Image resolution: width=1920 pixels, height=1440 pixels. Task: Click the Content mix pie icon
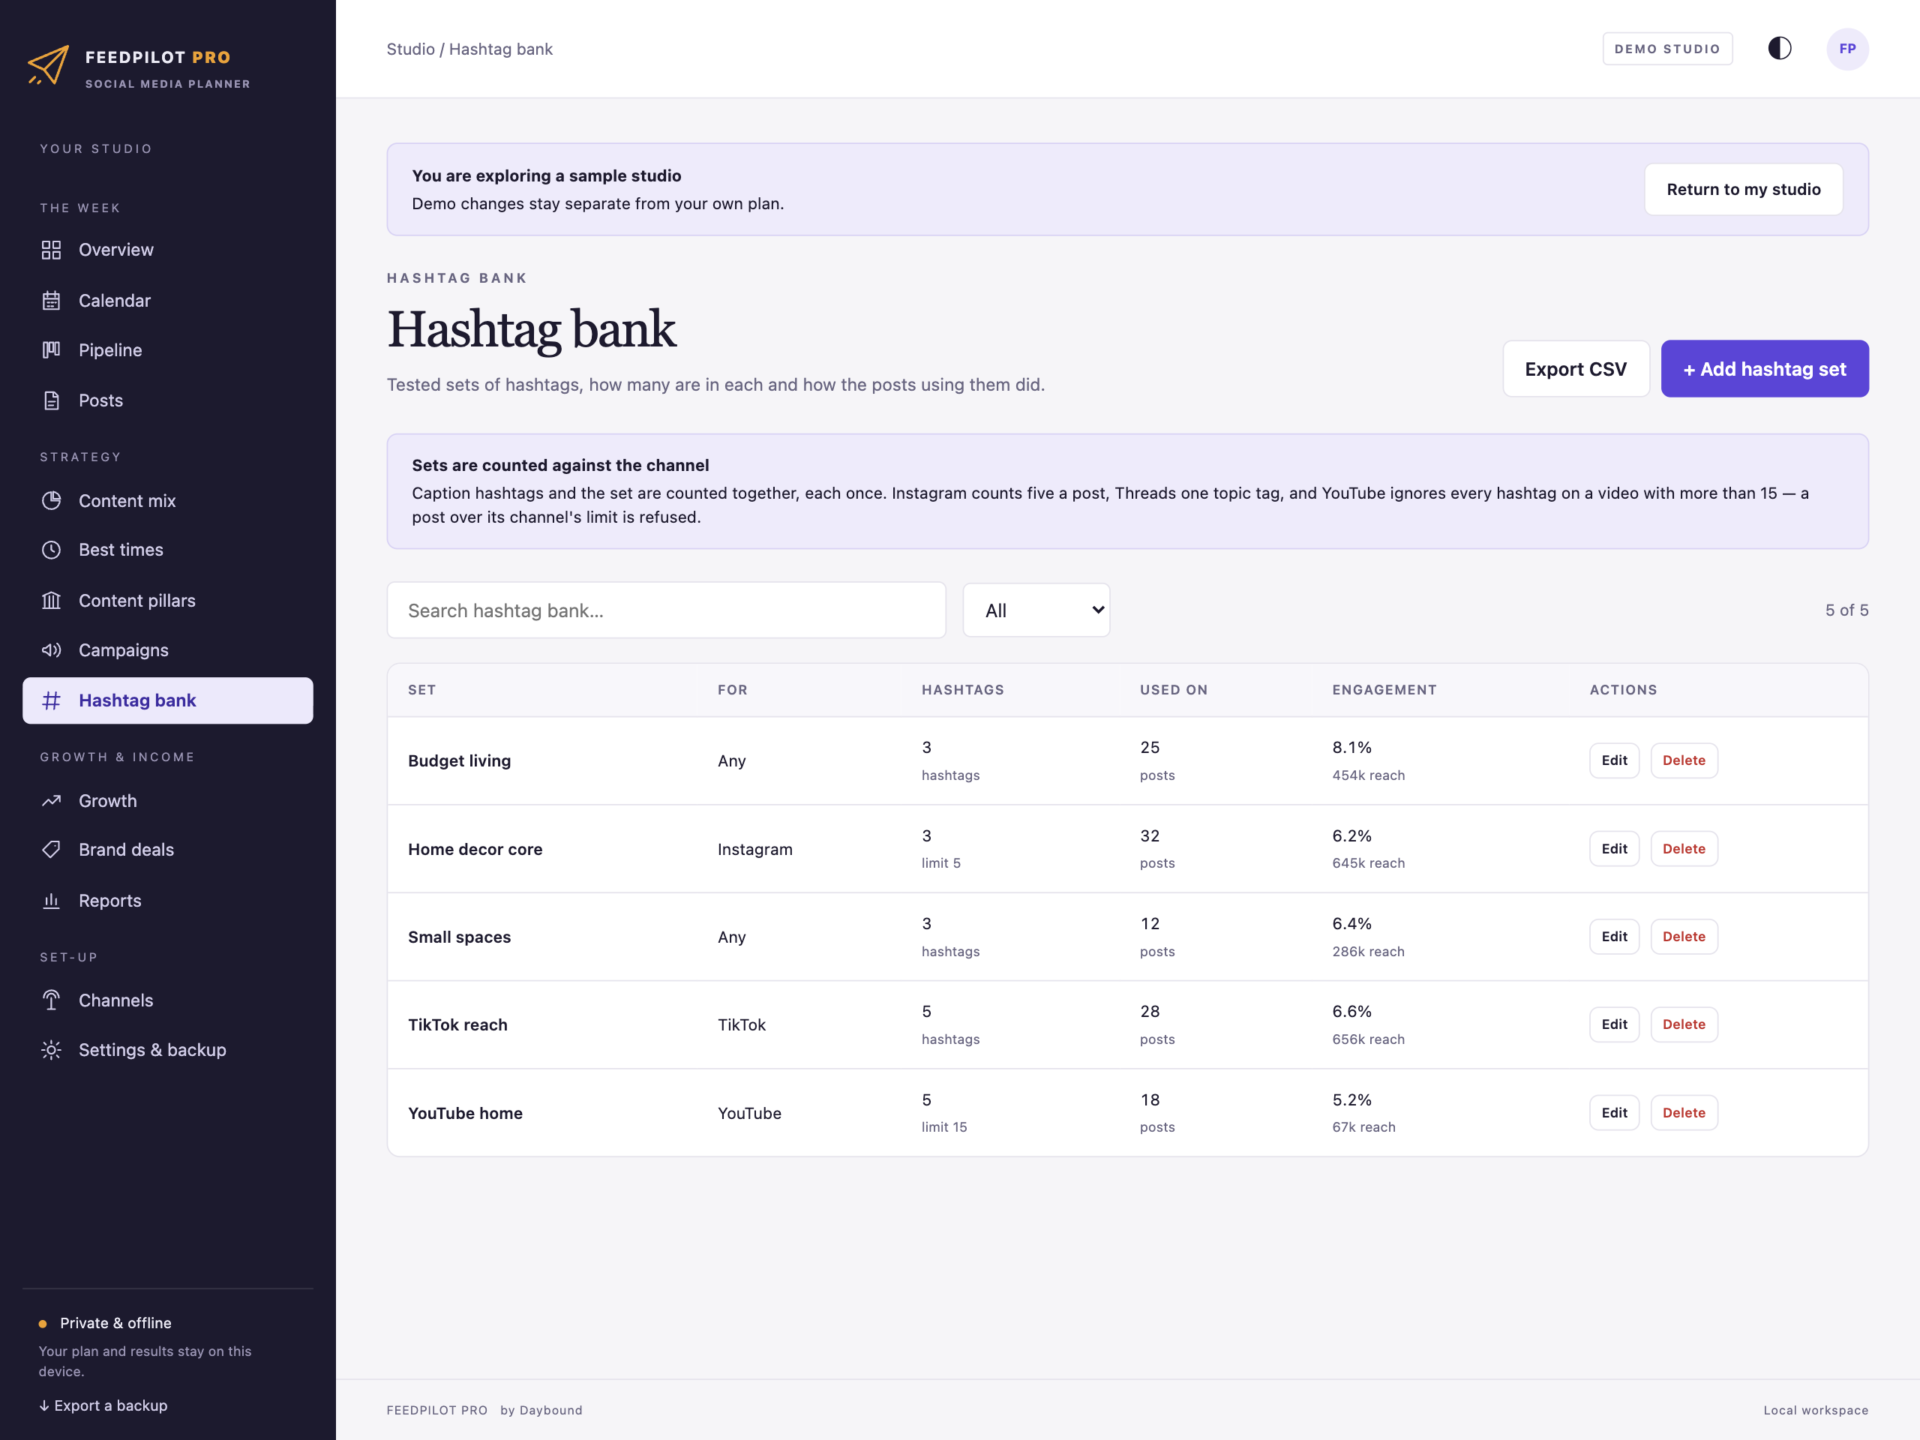(x=51, y=500)
